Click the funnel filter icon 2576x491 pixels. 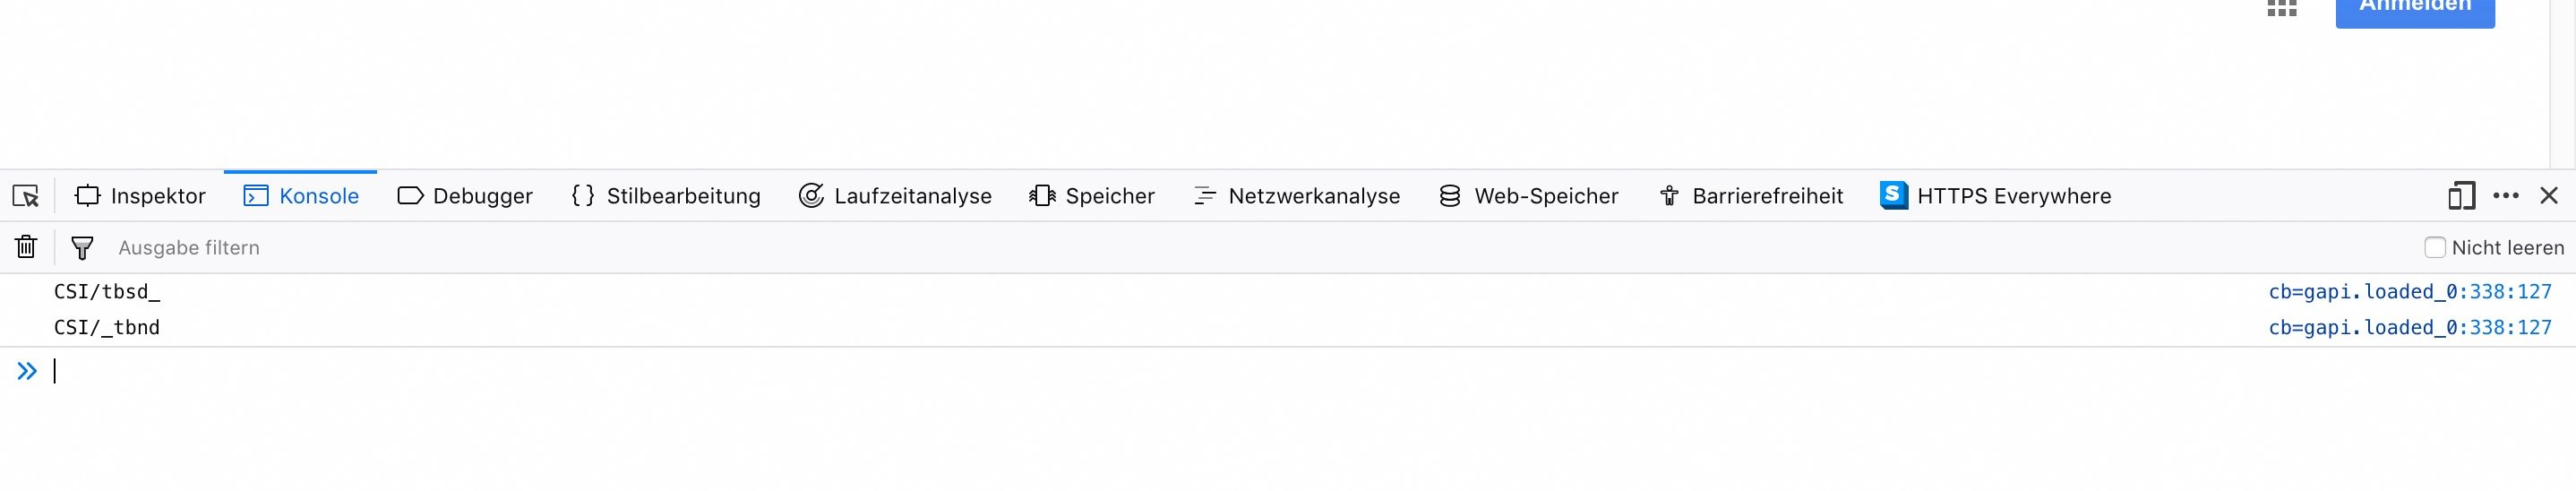coord(82,247)
